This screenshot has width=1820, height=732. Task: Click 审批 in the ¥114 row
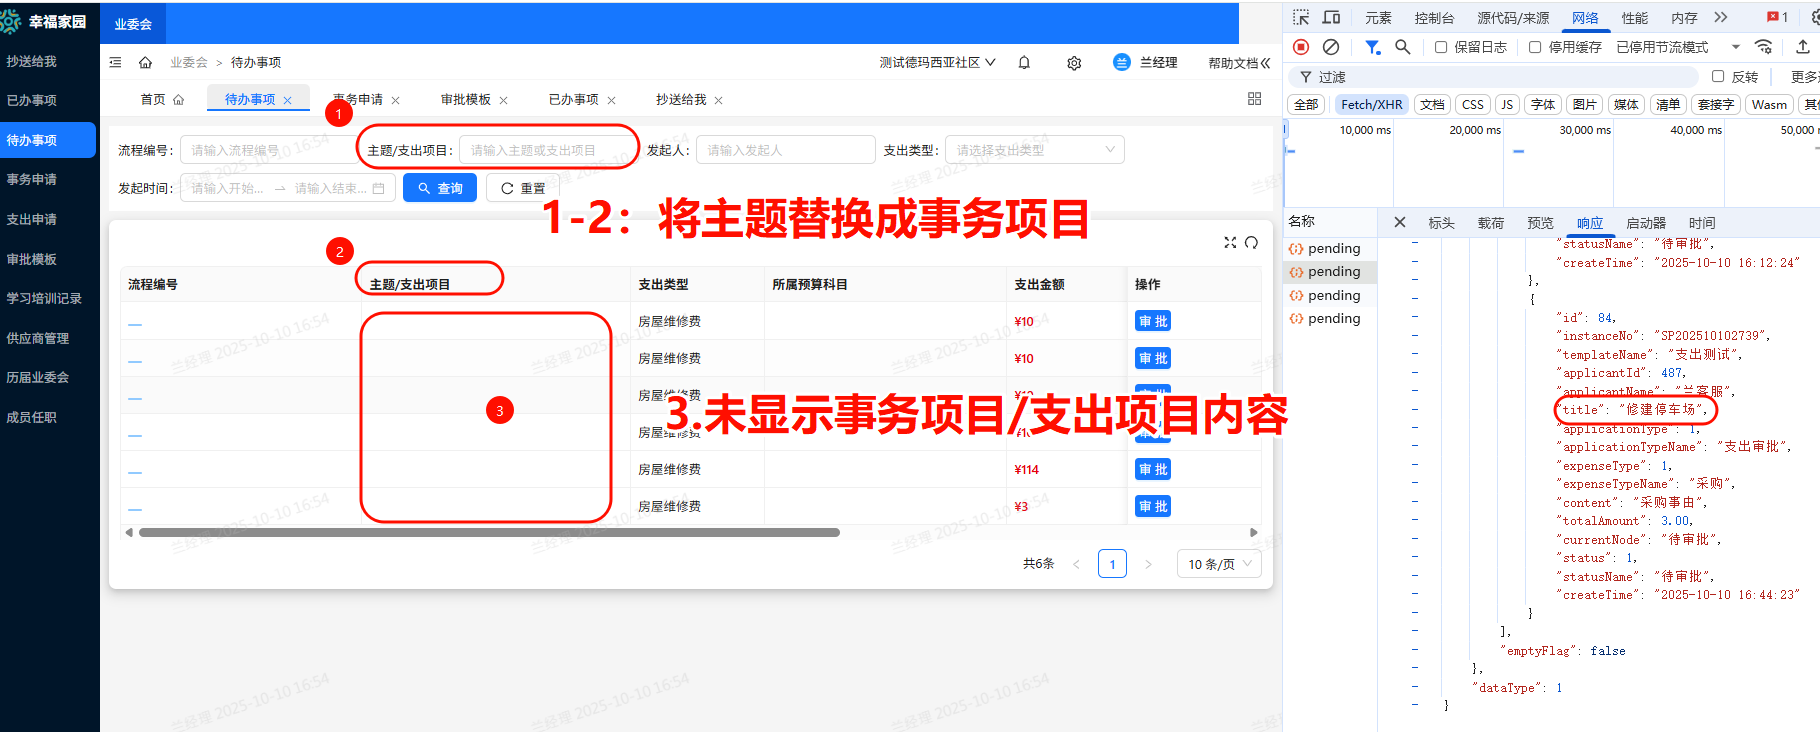click(1153, 469)
